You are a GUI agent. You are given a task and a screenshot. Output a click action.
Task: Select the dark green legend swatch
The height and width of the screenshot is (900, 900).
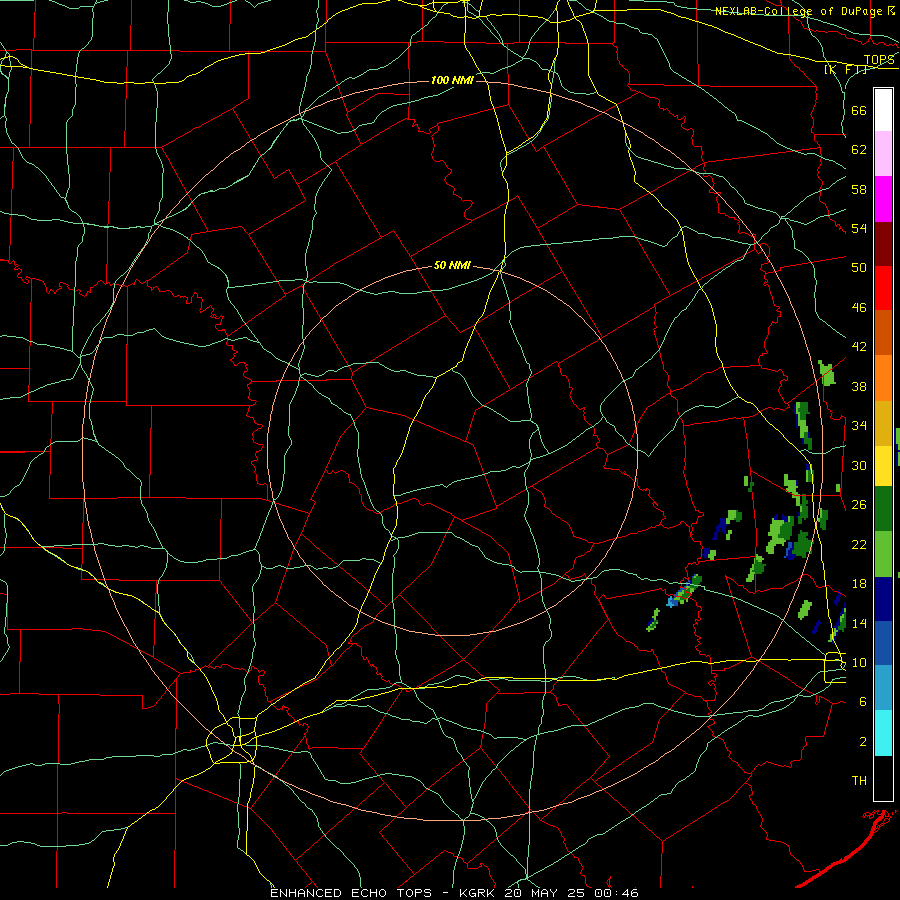(883, 509)
